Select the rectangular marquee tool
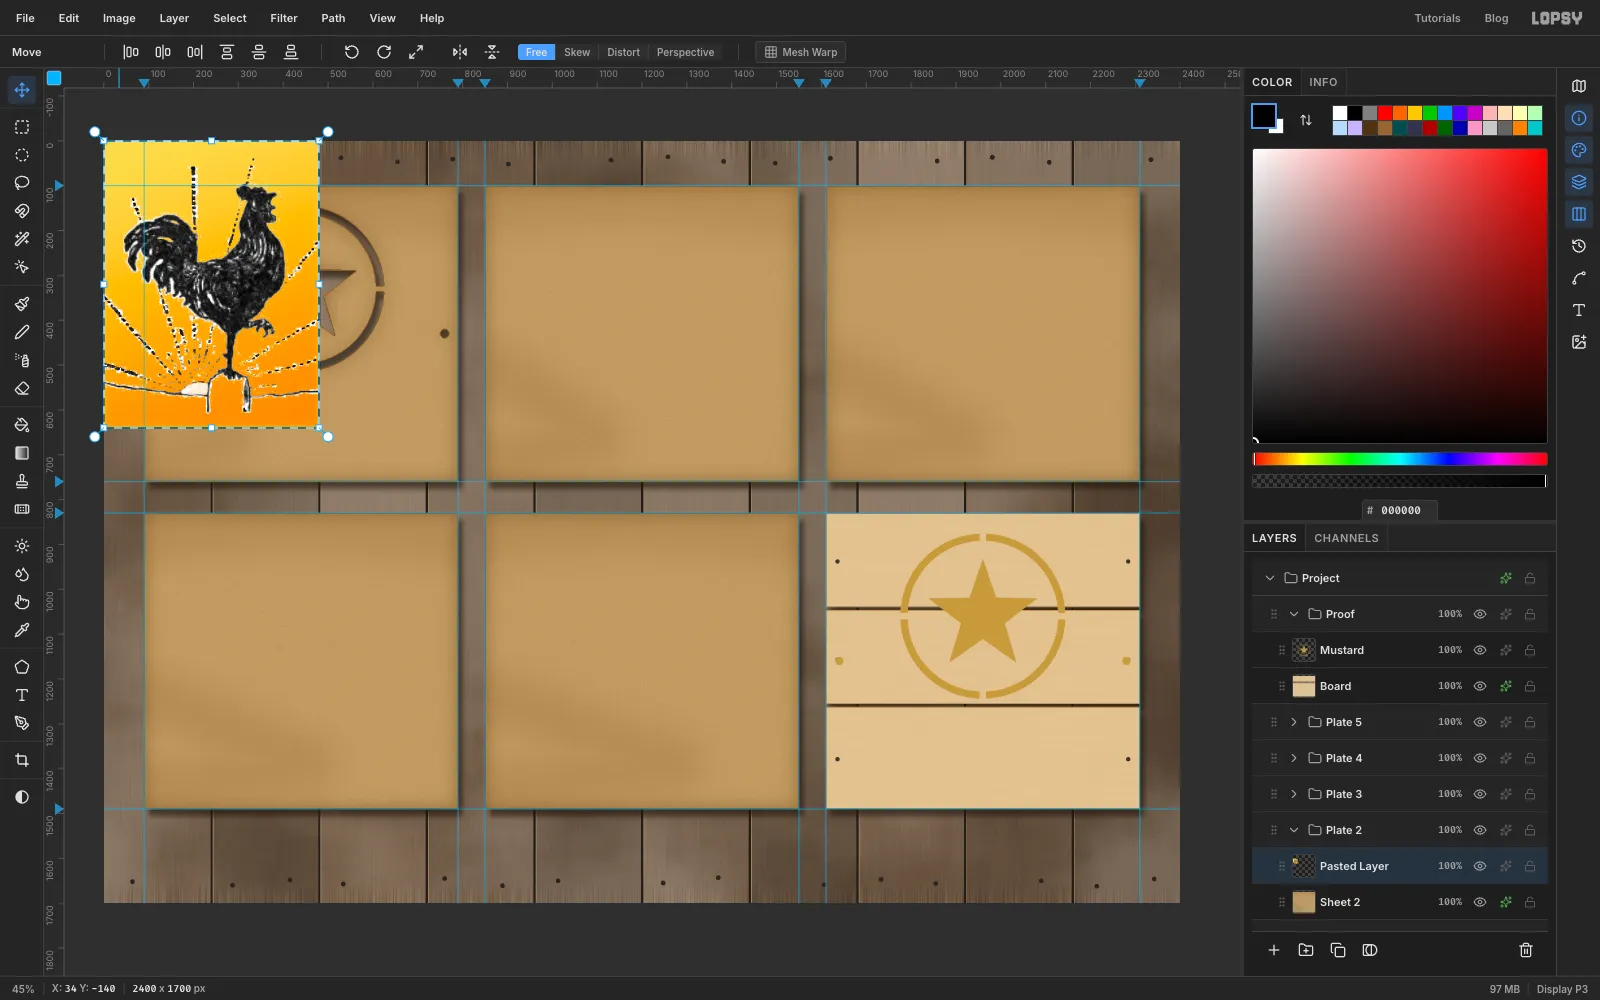The height and width of the screenshot is (1000, 1600). click(22, 127)
